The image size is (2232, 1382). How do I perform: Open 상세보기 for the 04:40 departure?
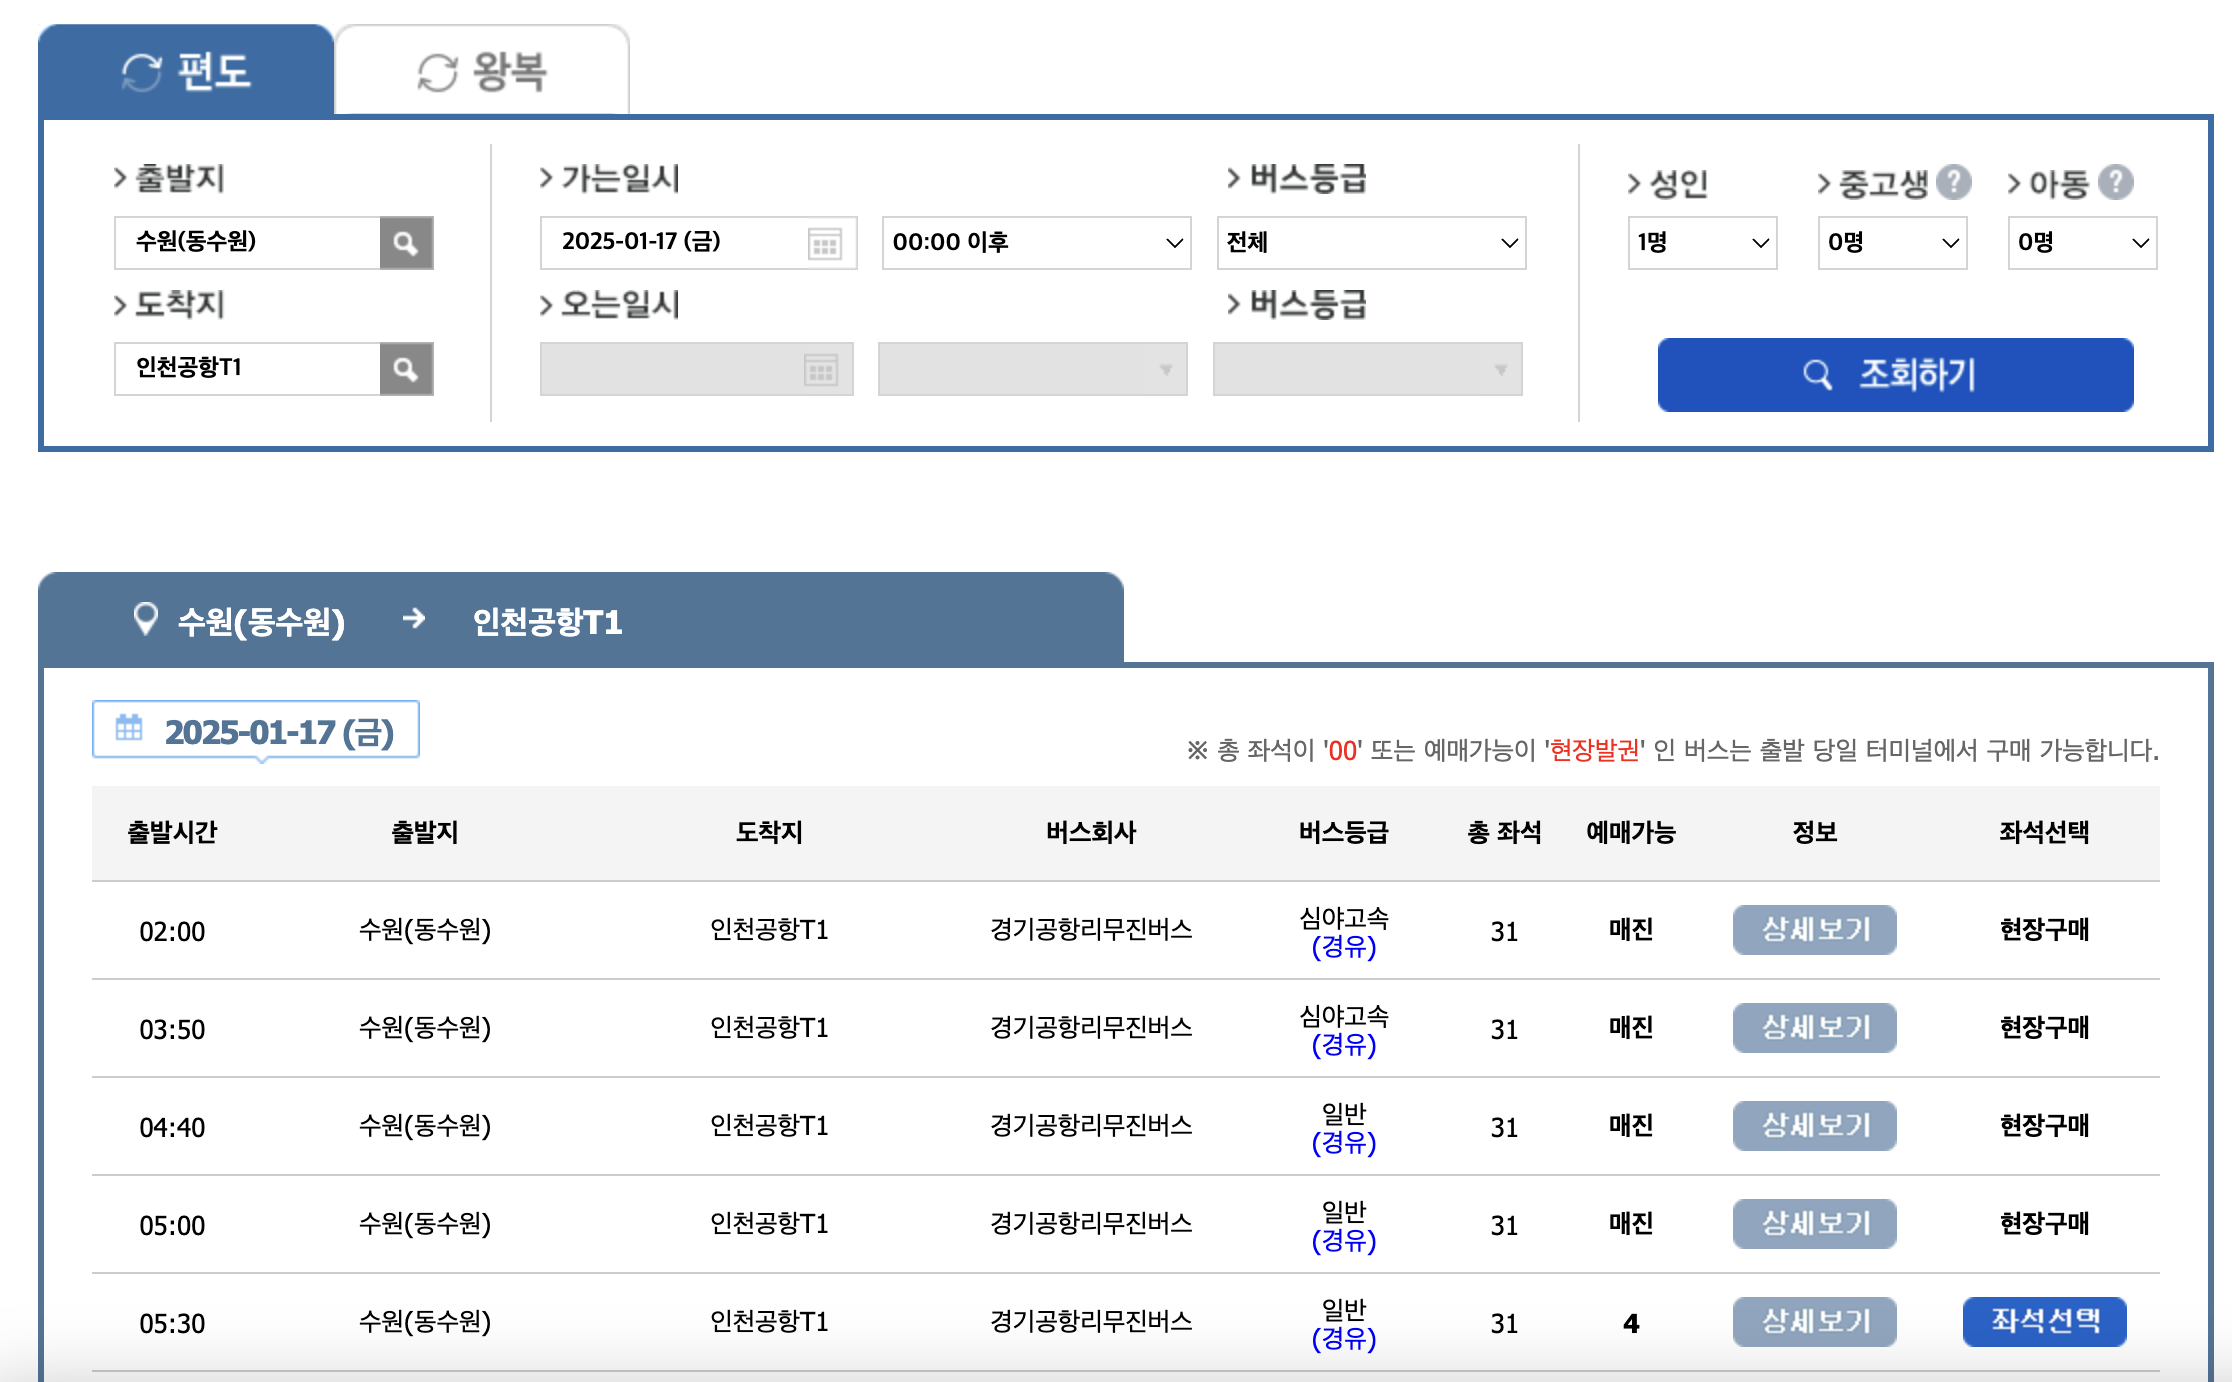click(1814, 1126)
